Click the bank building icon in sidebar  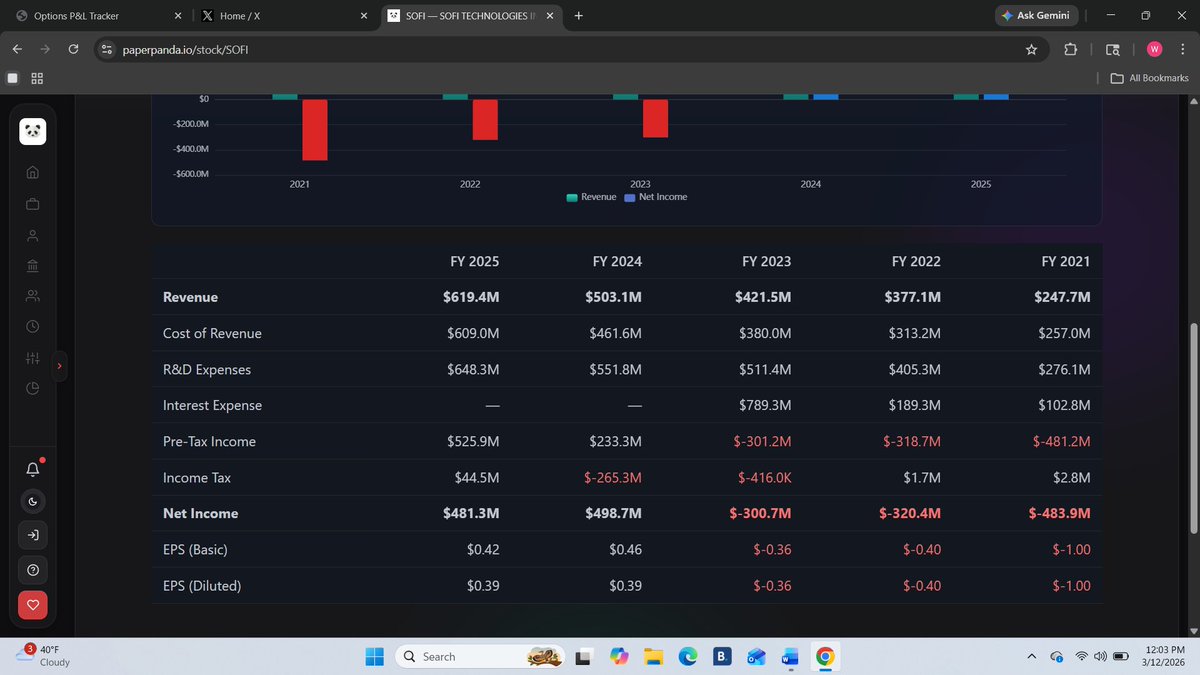(33, 266)
